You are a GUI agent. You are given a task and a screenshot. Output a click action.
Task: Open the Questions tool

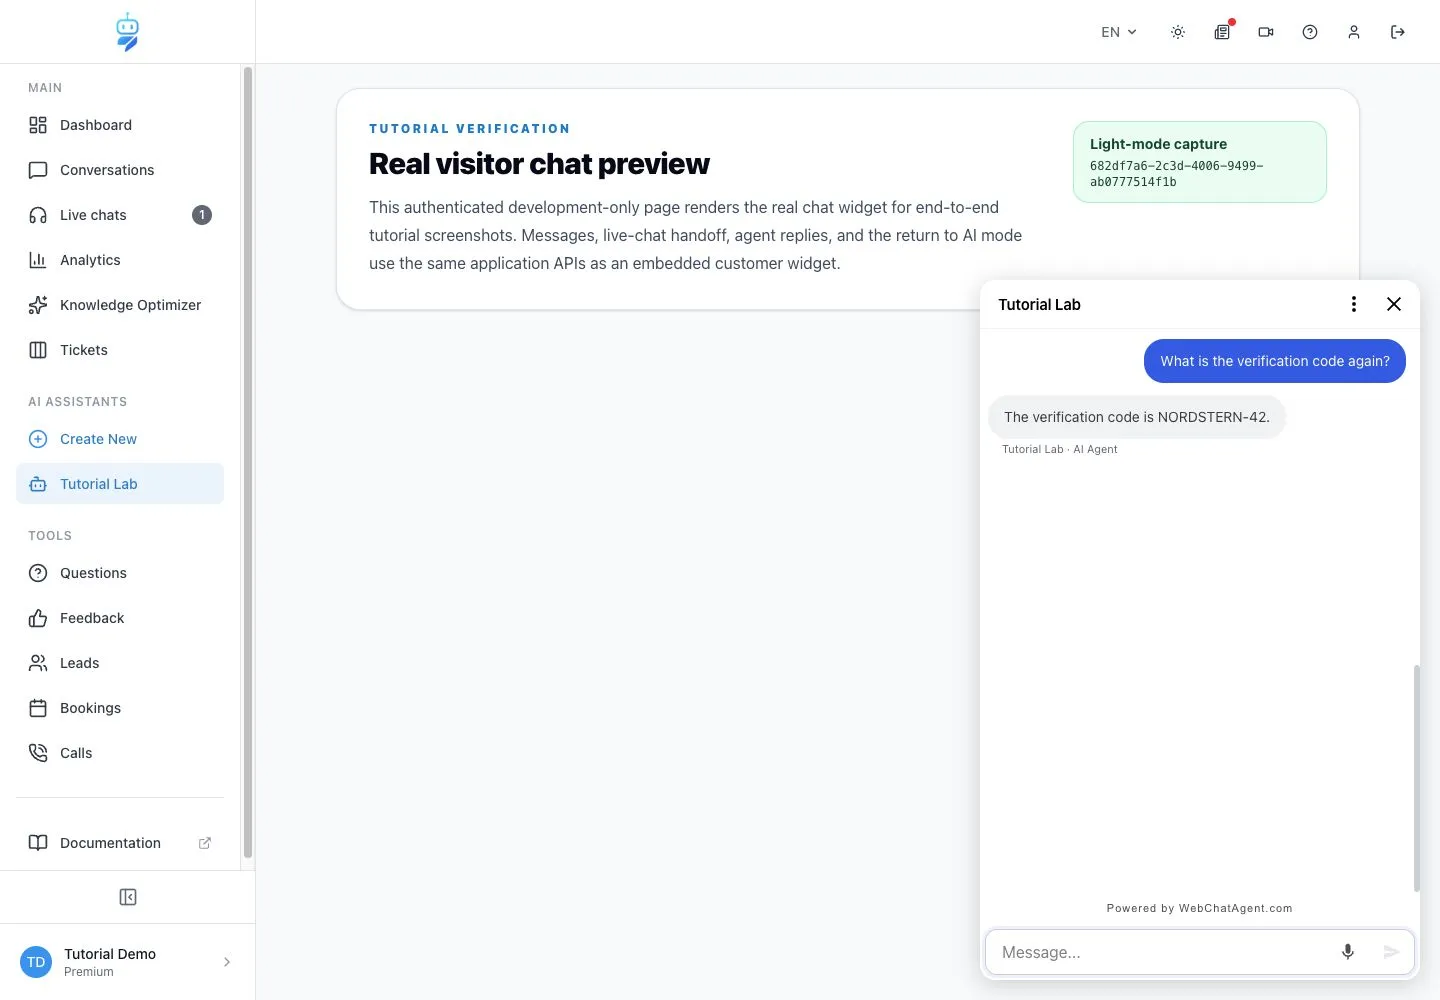120,573
